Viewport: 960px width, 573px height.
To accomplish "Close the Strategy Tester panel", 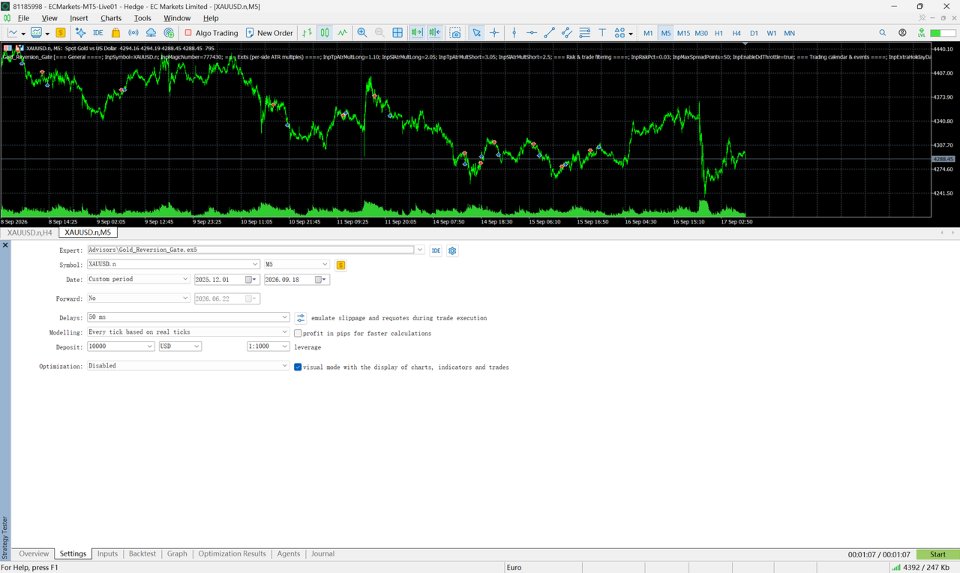I will tap(6, 245).
